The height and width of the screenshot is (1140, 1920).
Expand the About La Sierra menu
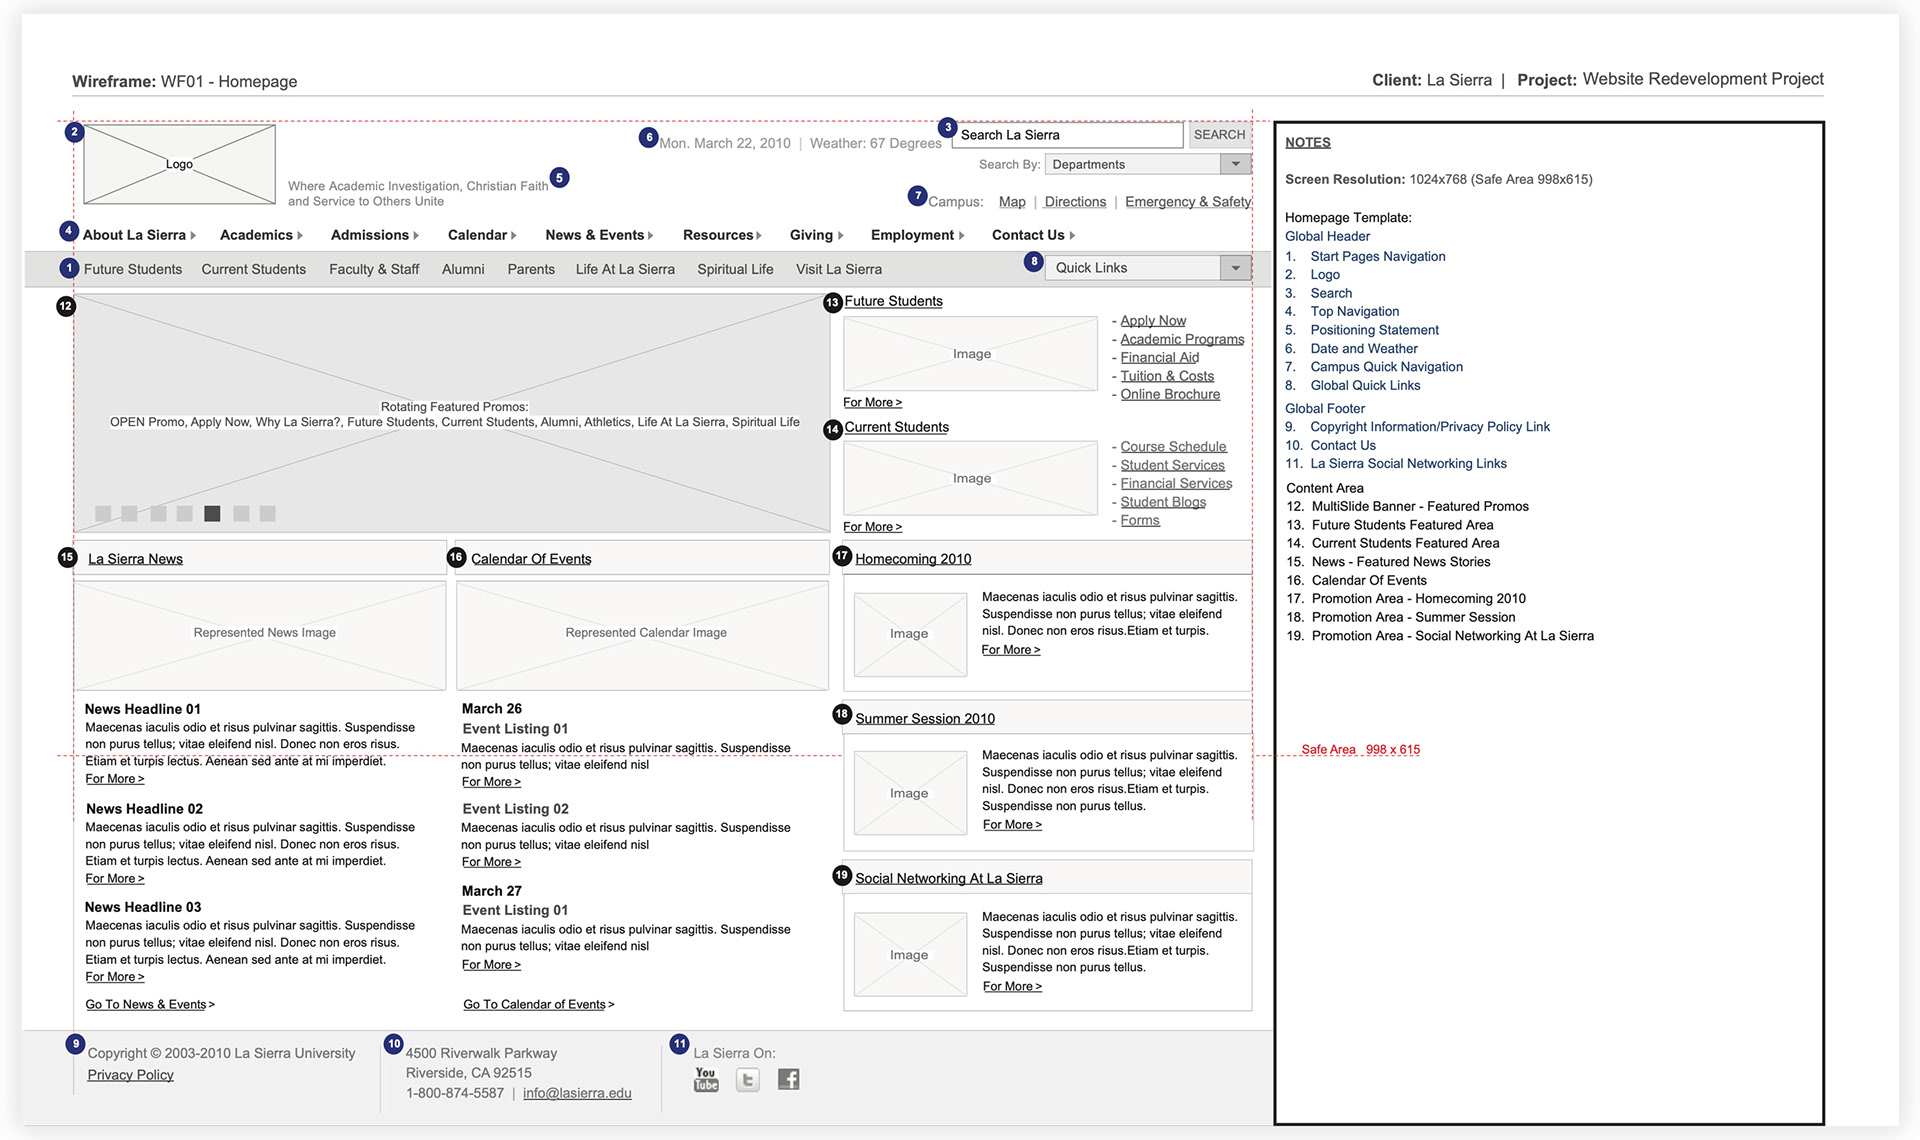139,235
